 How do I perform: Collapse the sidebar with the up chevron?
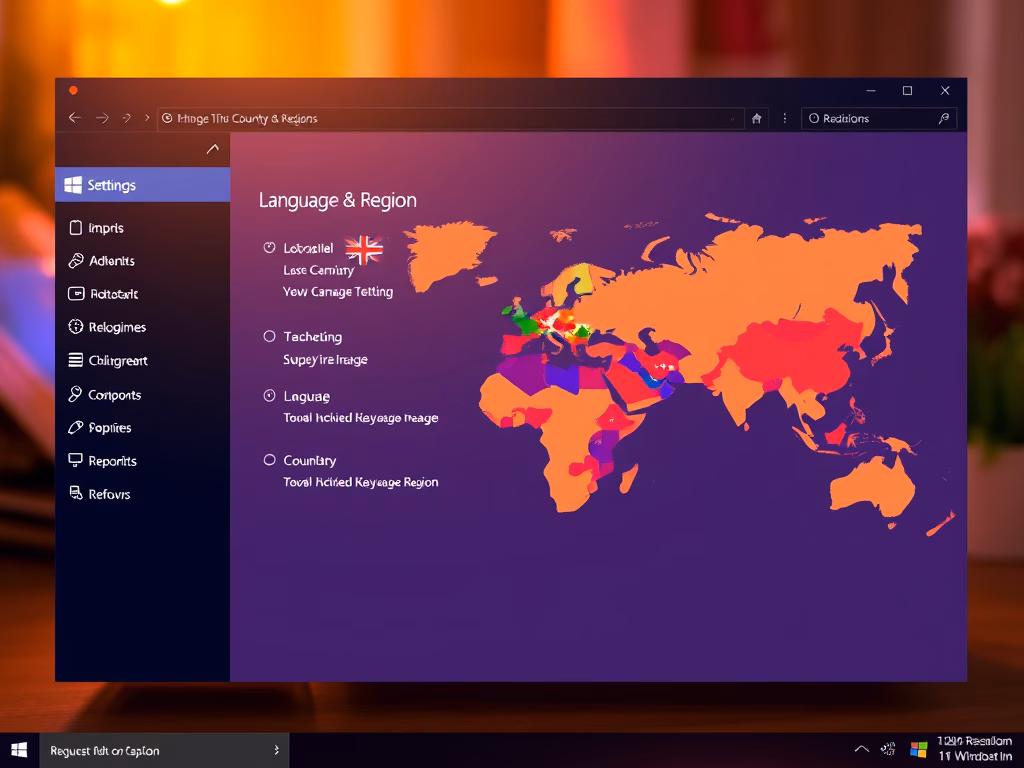pyautogui.click(x=212, y=149)
